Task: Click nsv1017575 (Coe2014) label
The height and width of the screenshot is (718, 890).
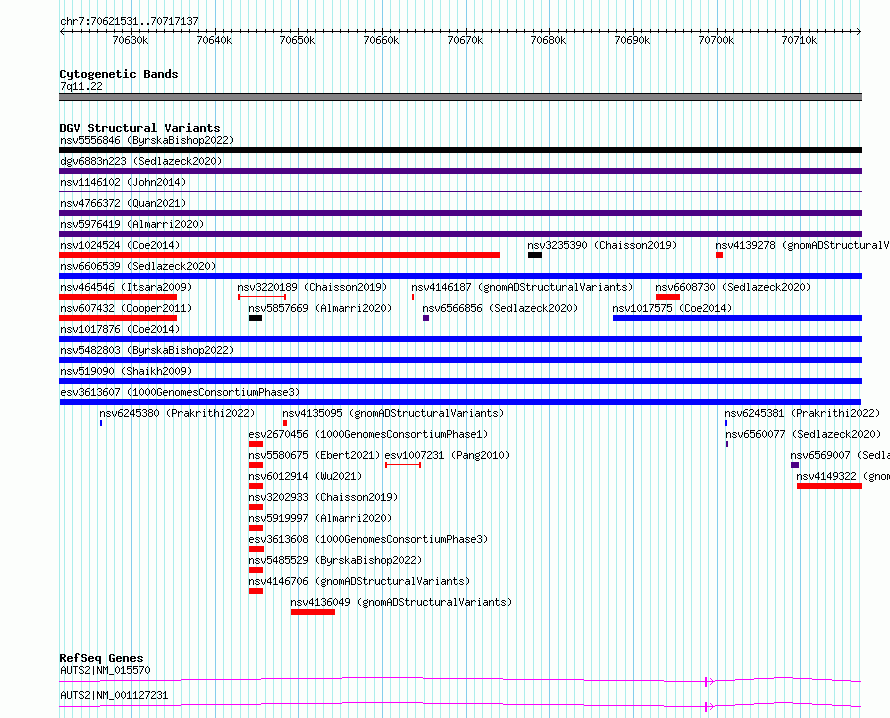Action: click(x=673, y=308)
